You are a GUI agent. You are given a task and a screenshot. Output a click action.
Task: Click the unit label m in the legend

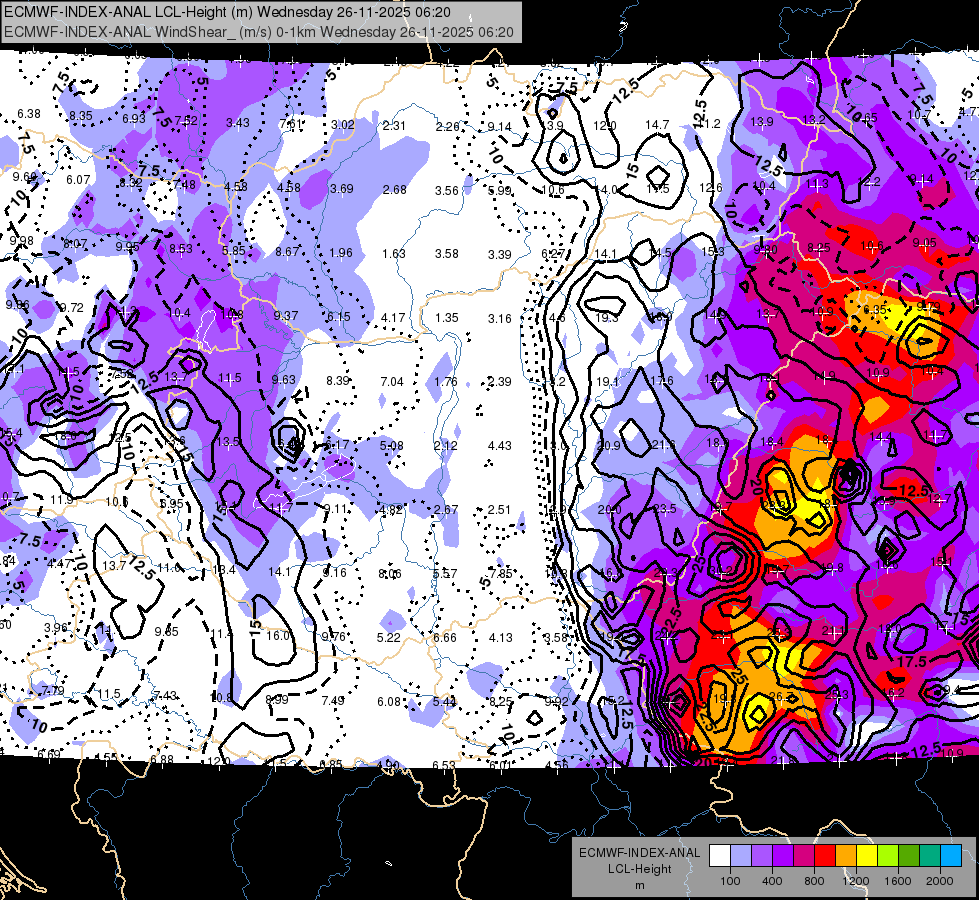pyautogui.click(x=639, y=885)
